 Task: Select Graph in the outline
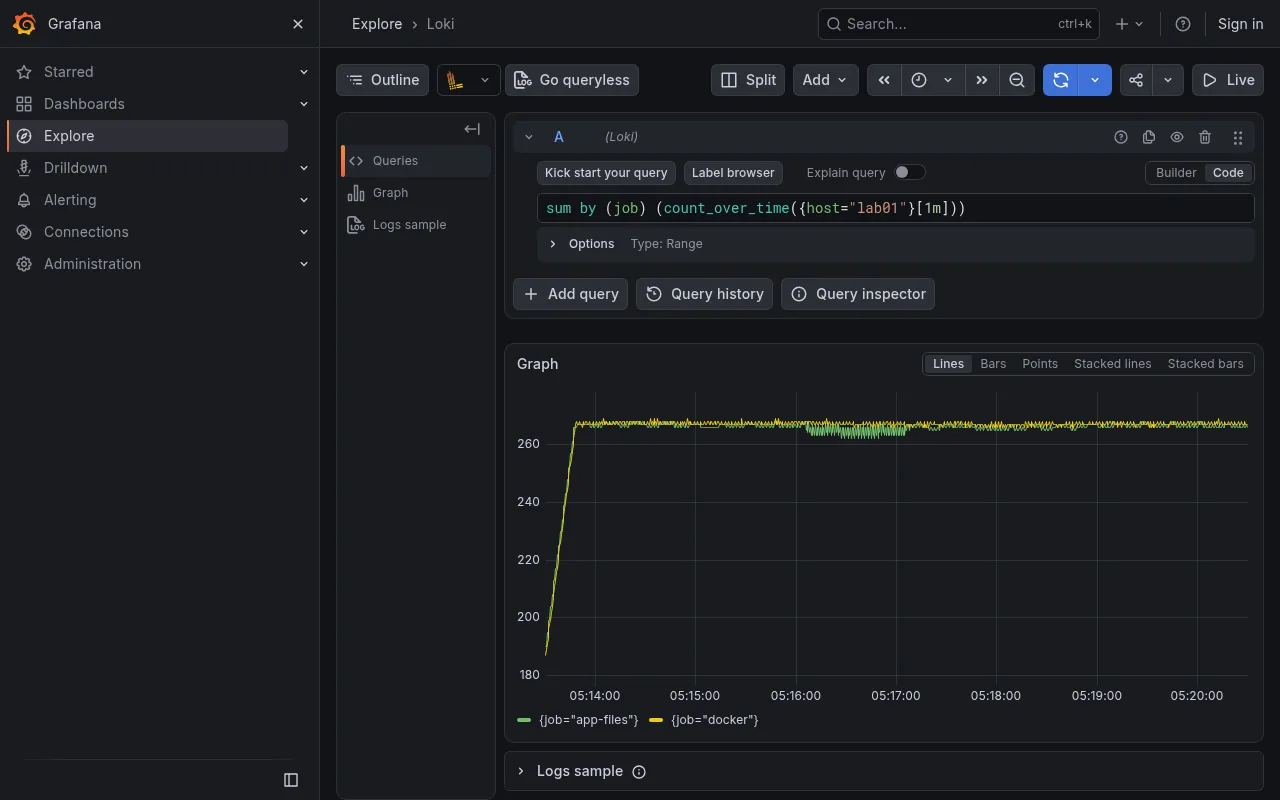[x=416, y=193]
